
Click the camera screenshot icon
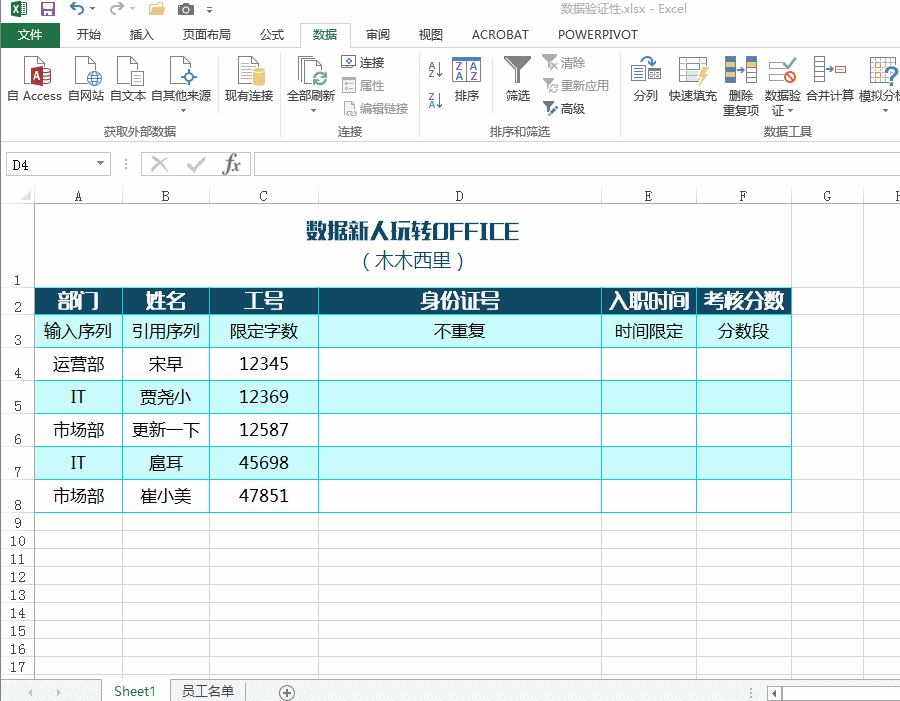coord(185,9)
